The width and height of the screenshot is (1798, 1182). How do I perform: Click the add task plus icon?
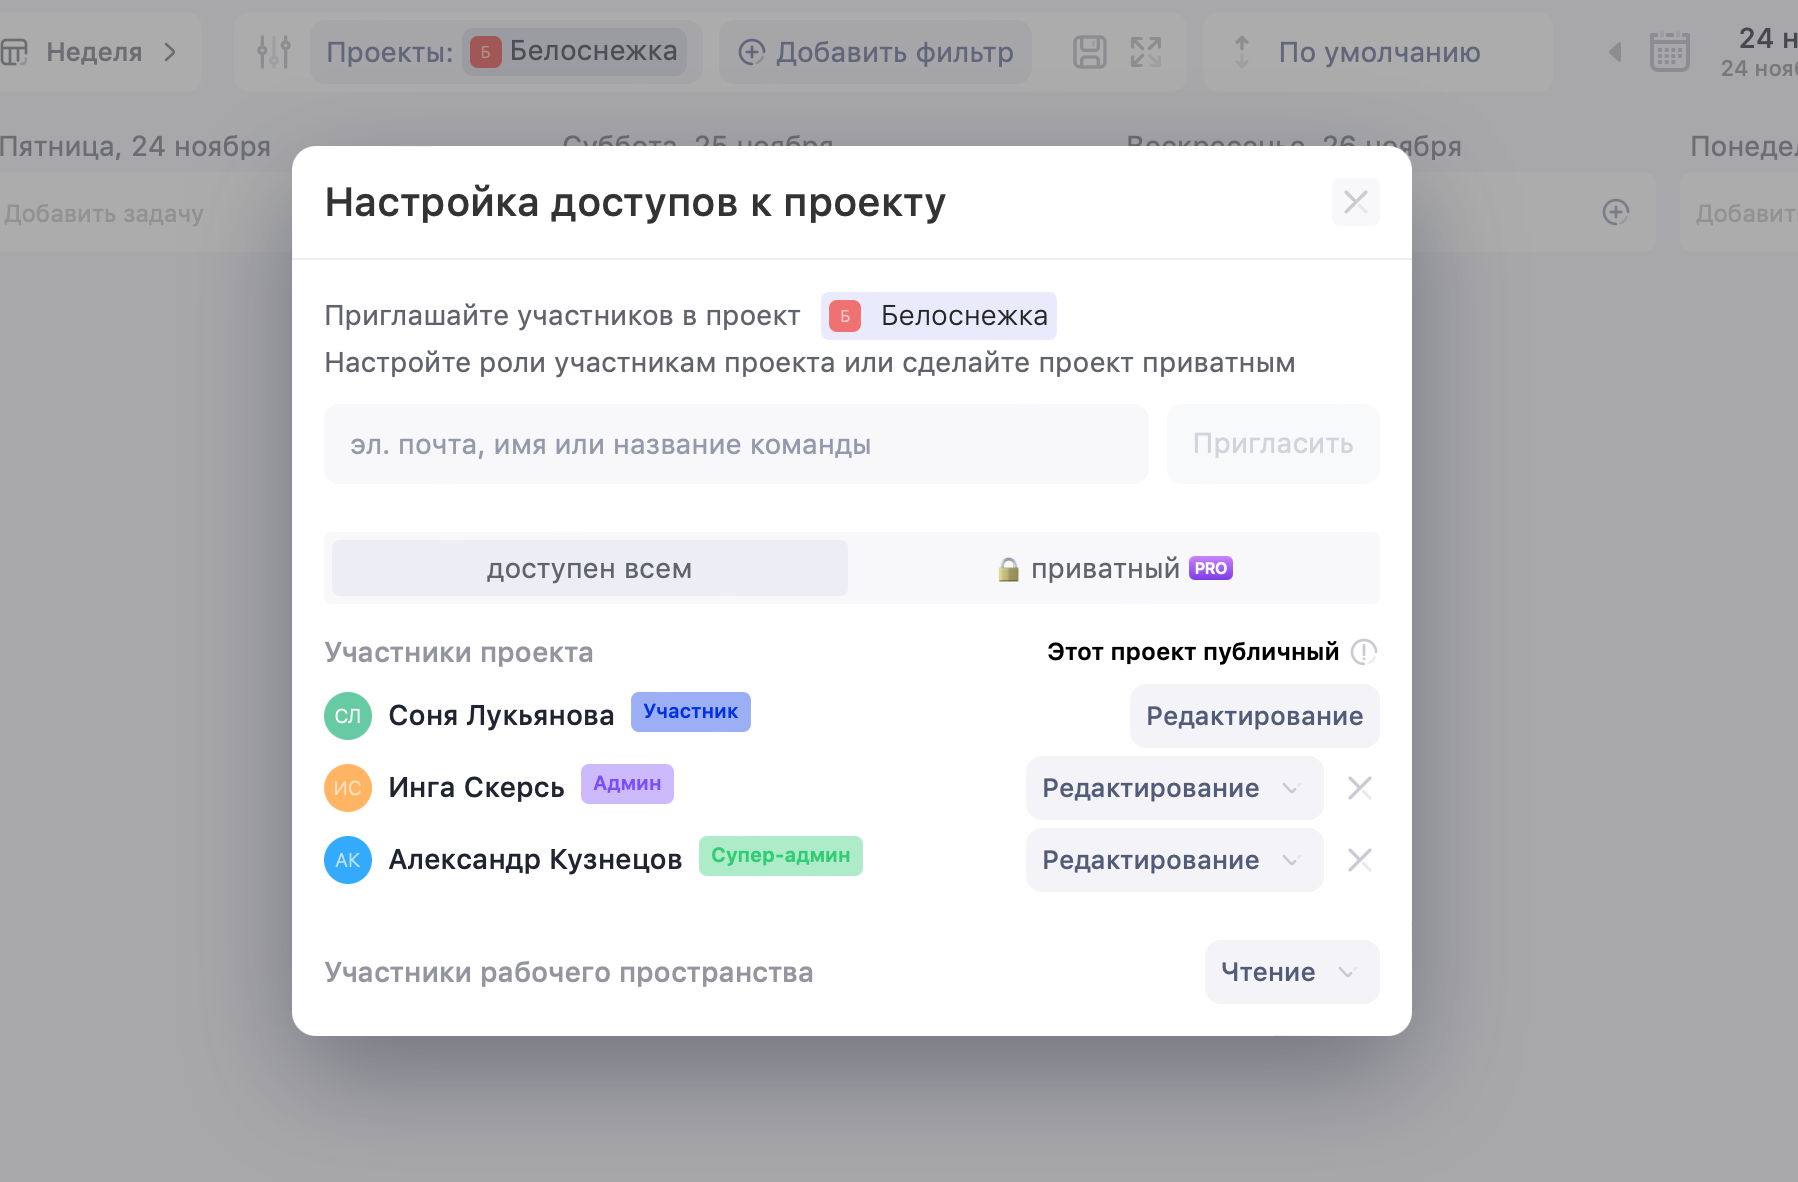(x=1615, y=212)
